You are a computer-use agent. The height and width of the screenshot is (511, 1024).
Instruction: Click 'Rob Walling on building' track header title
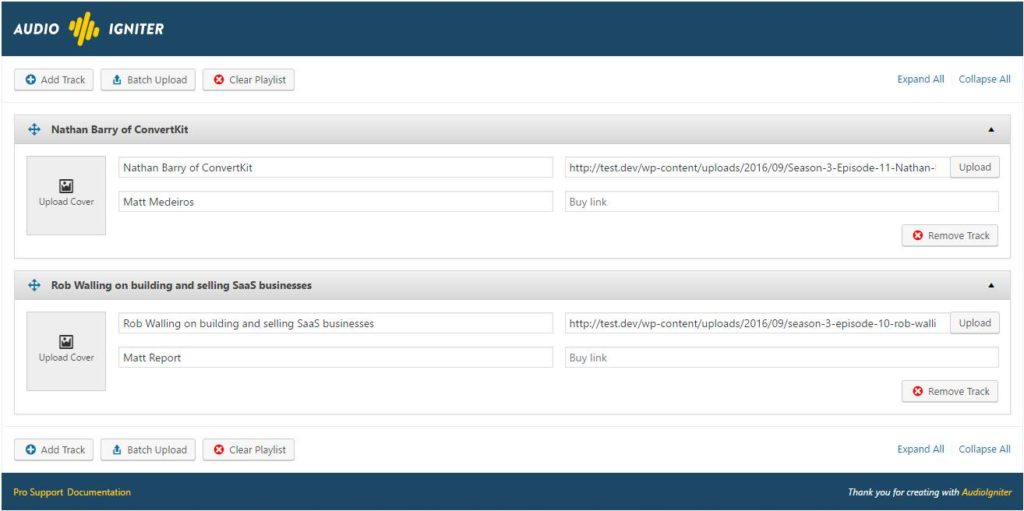[181, 285]
